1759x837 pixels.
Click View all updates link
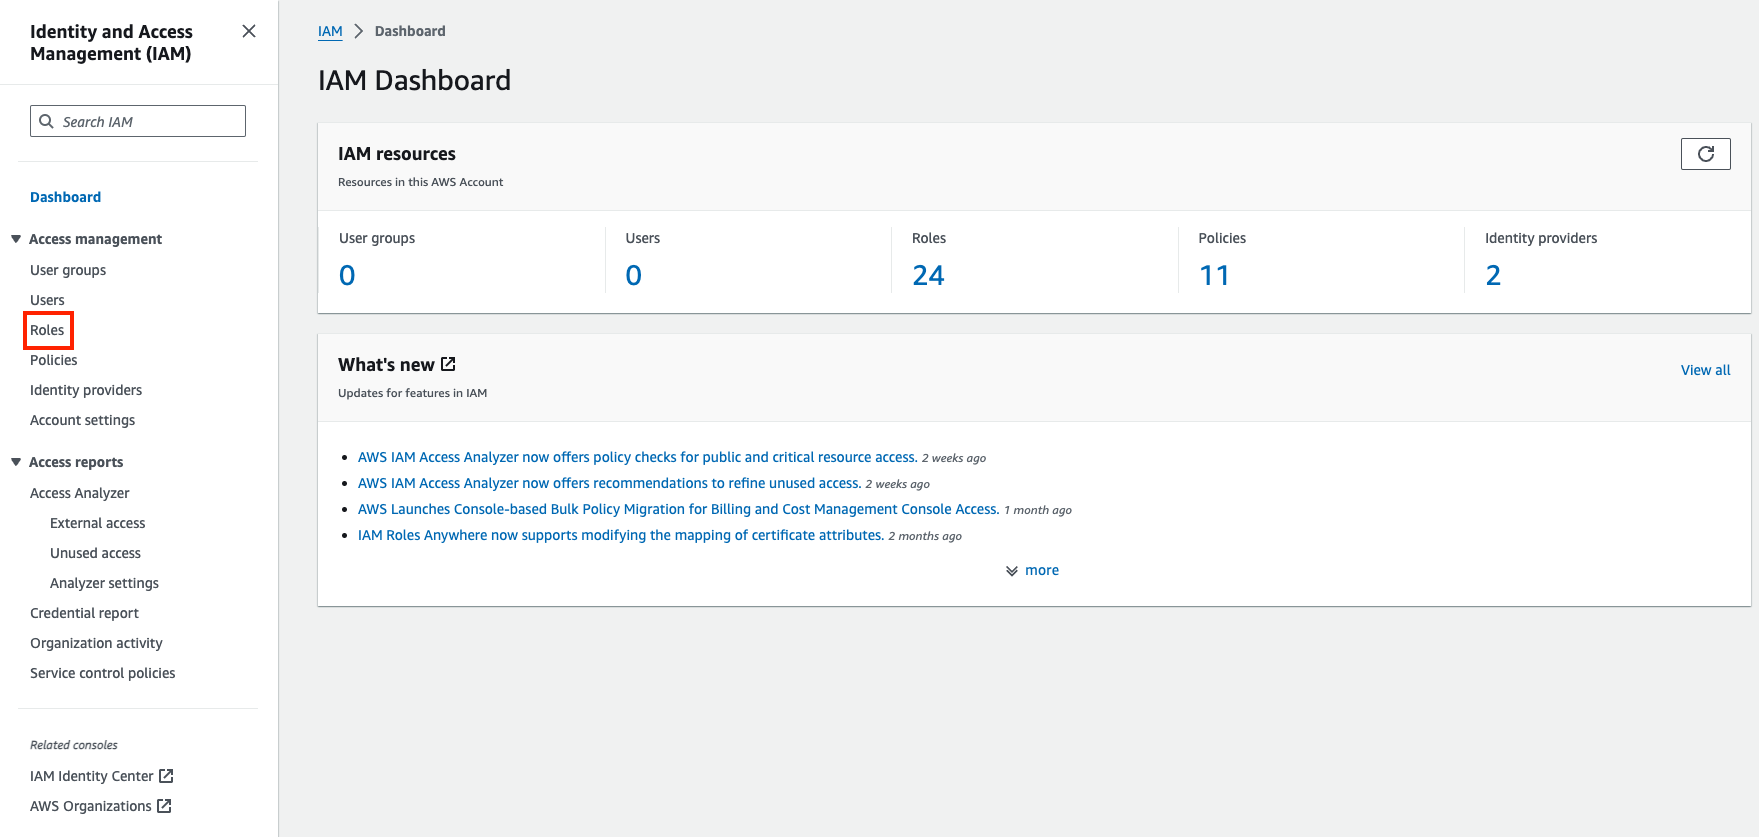coord(1705,370)
